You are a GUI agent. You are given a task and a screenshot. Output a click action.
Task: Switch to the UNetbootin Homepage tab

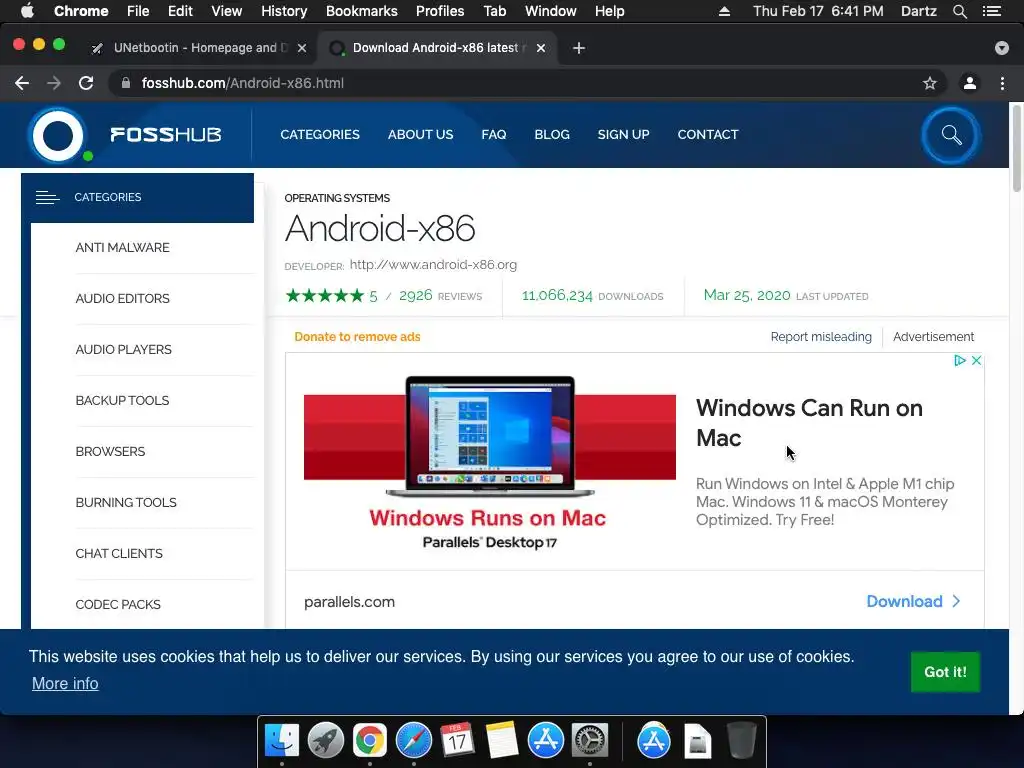click(x=200, y=48)
